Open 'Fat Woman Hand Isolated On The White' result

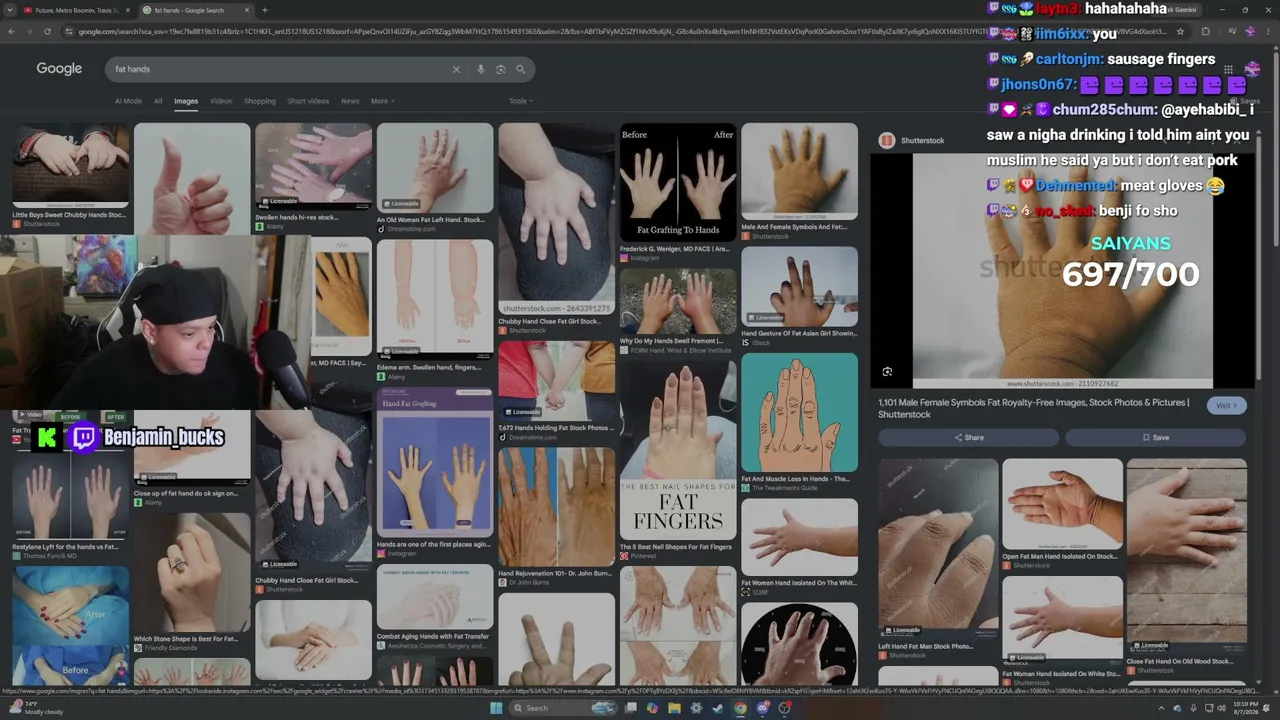(800, 537)
